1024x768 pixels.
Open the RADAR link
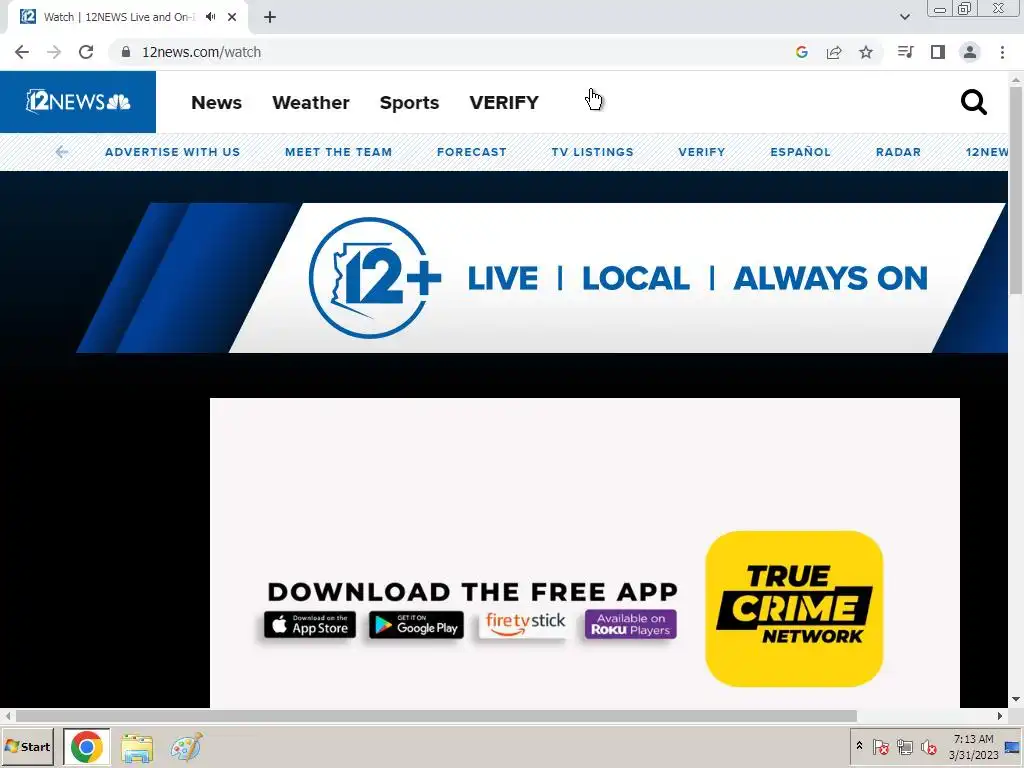(898, 152)
